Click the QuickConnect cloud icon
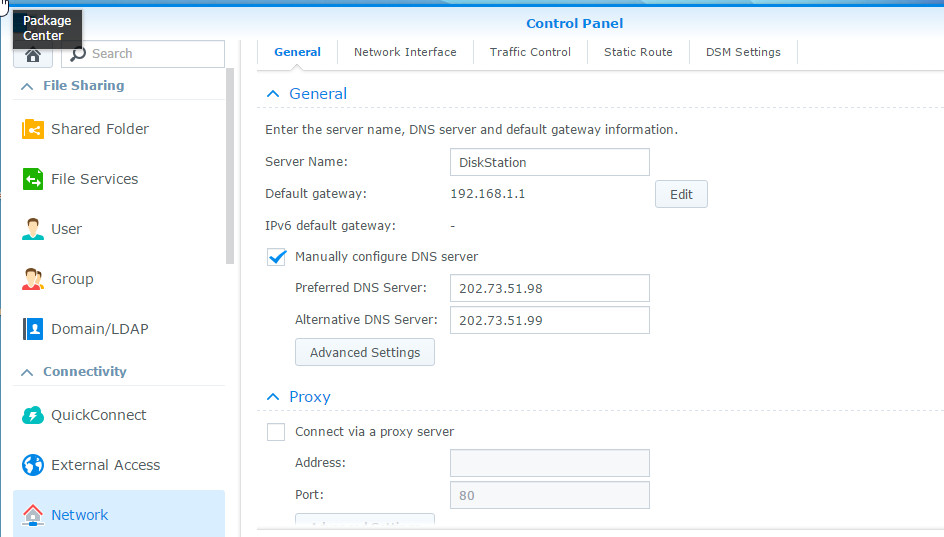This screenshot has height=537, width=944. click(x=33, y=415)
